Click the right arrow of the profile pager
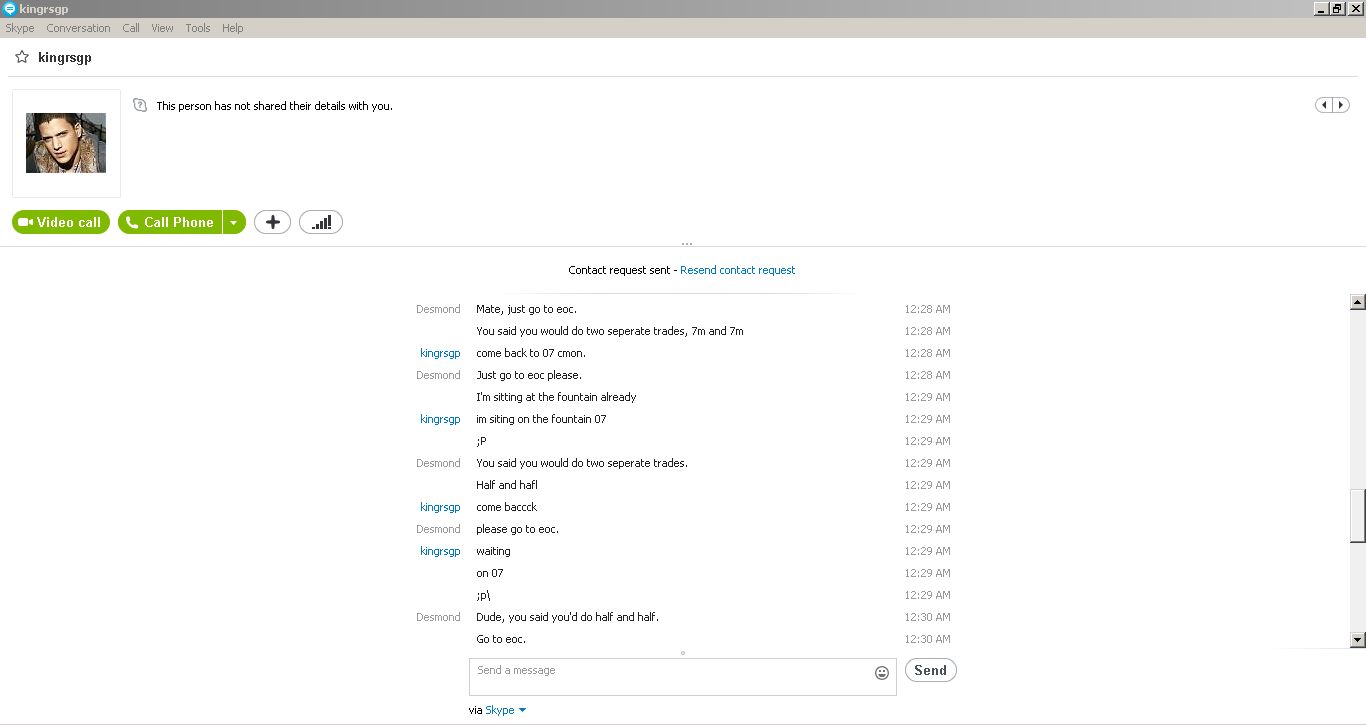Viewport: 1366px width, 725px height. coord(1341,105)
